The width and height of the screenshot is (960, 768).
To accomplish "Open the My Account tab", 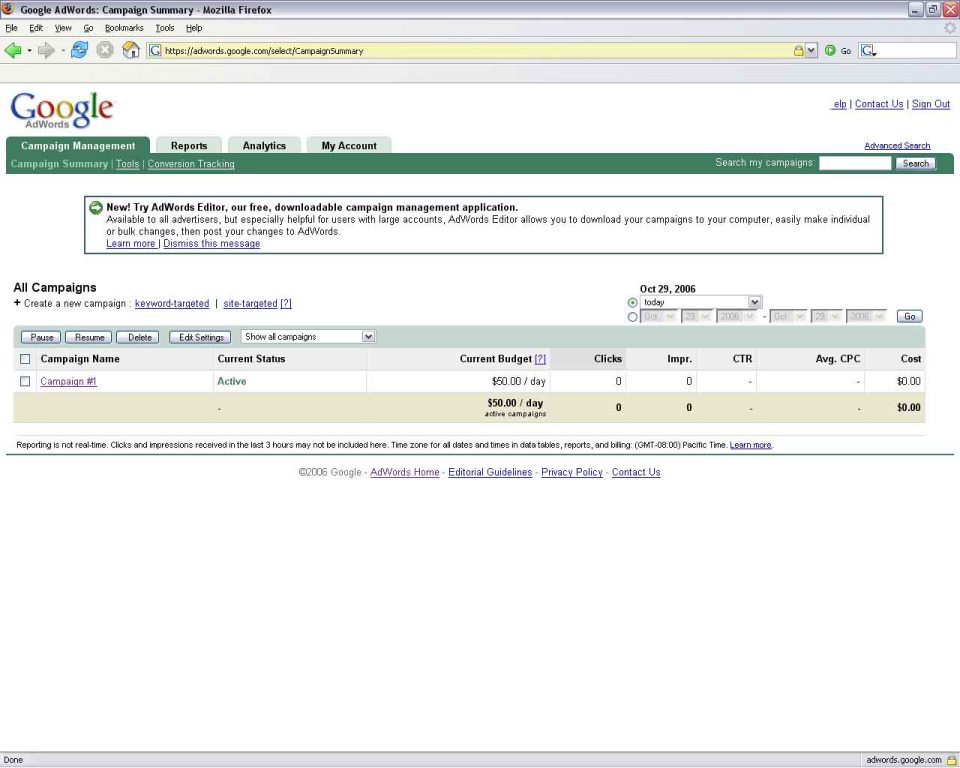I will (x=349, y=145).
